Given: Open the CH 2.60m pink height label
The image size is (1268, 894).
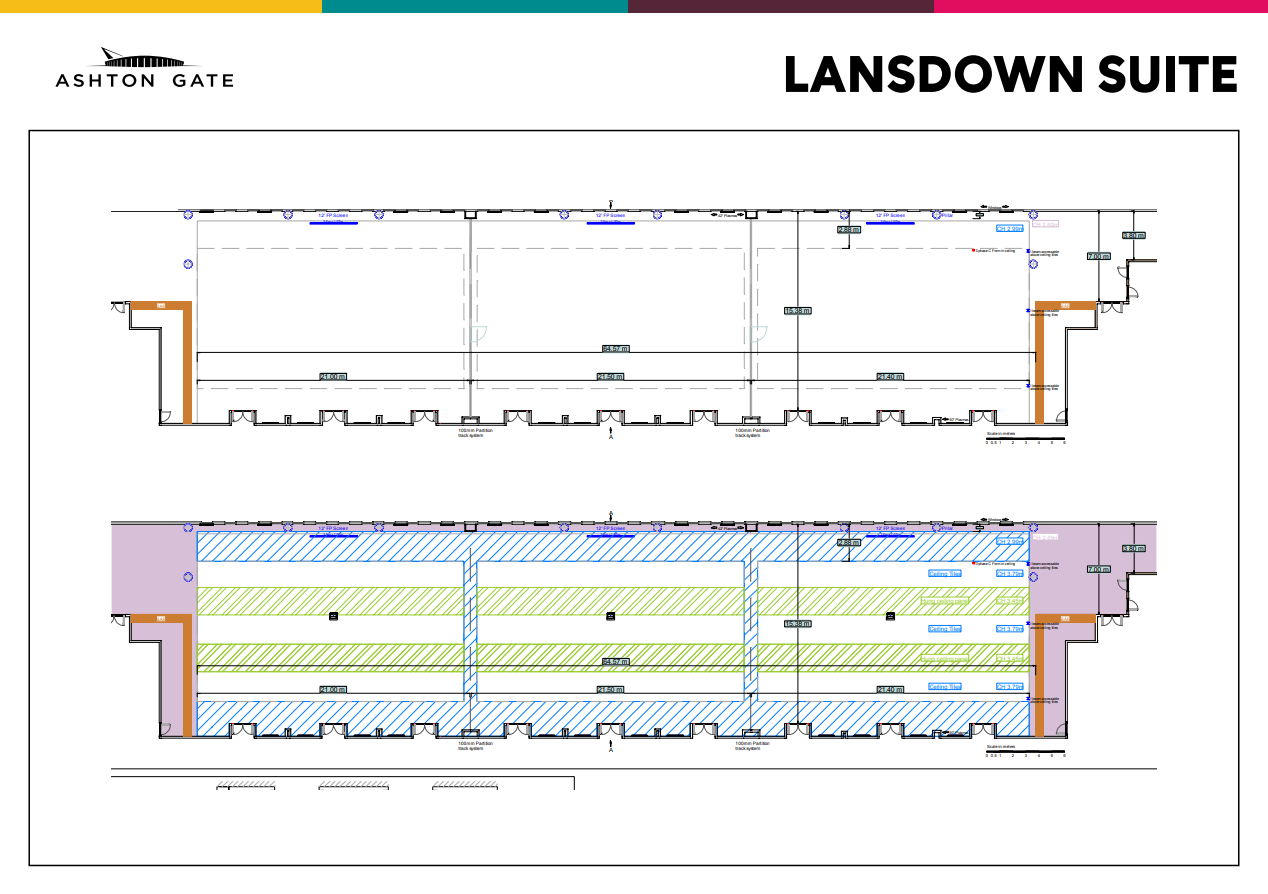Looking at the screenshot, I should (1046, 224).
